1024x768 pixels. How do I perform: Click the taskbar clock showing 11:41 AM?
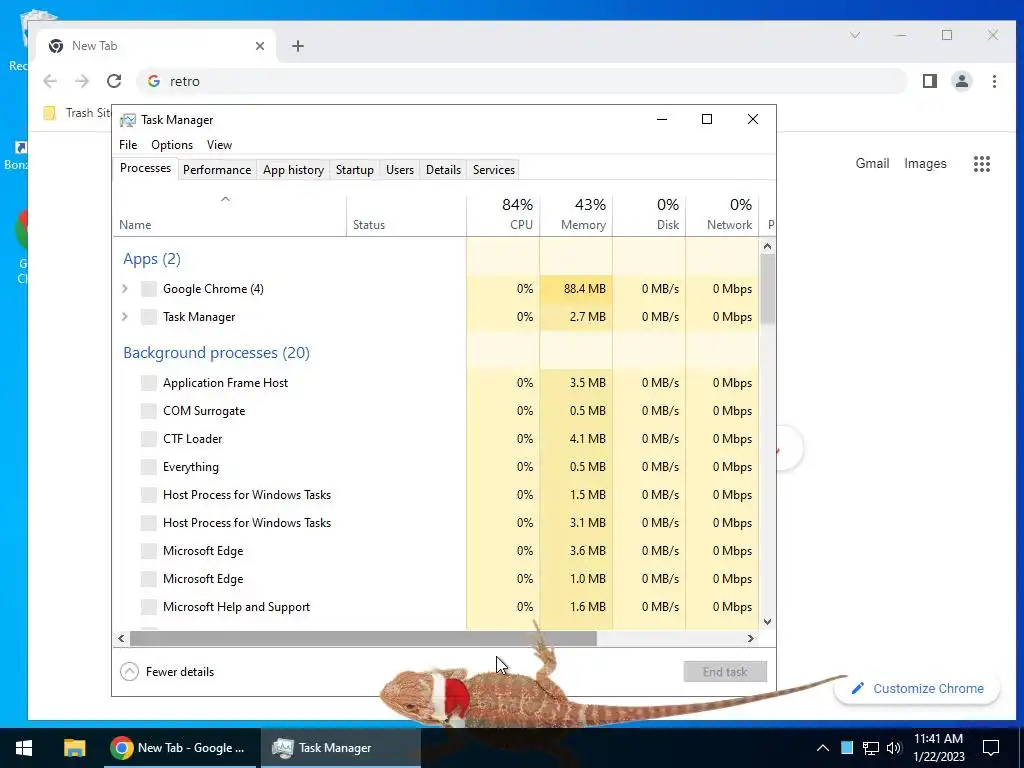pos(938,748)
